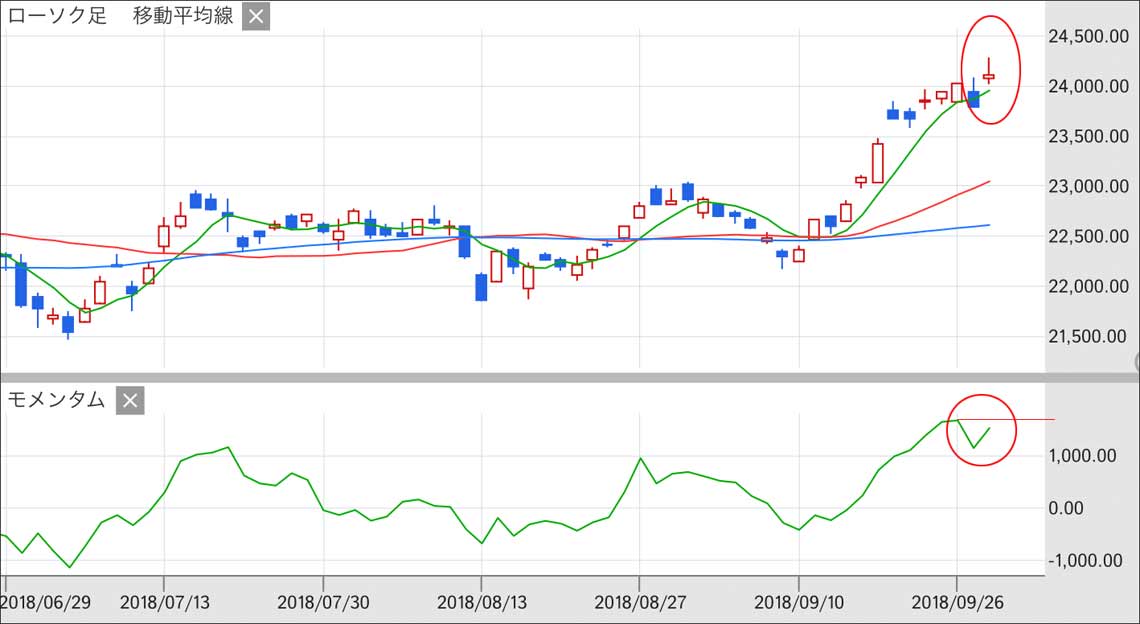This screenshot has height=624, width=1140.
Task: Pick the 2018/08/13 date label
Action: (x=482, y=603)
